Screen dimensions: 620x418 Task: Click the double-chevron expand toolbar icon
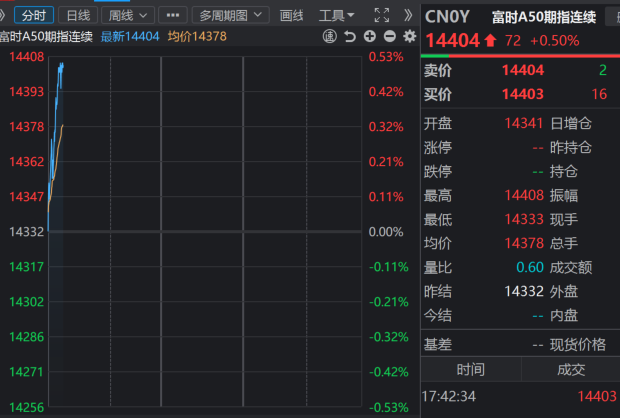click(x=408, y=15)
